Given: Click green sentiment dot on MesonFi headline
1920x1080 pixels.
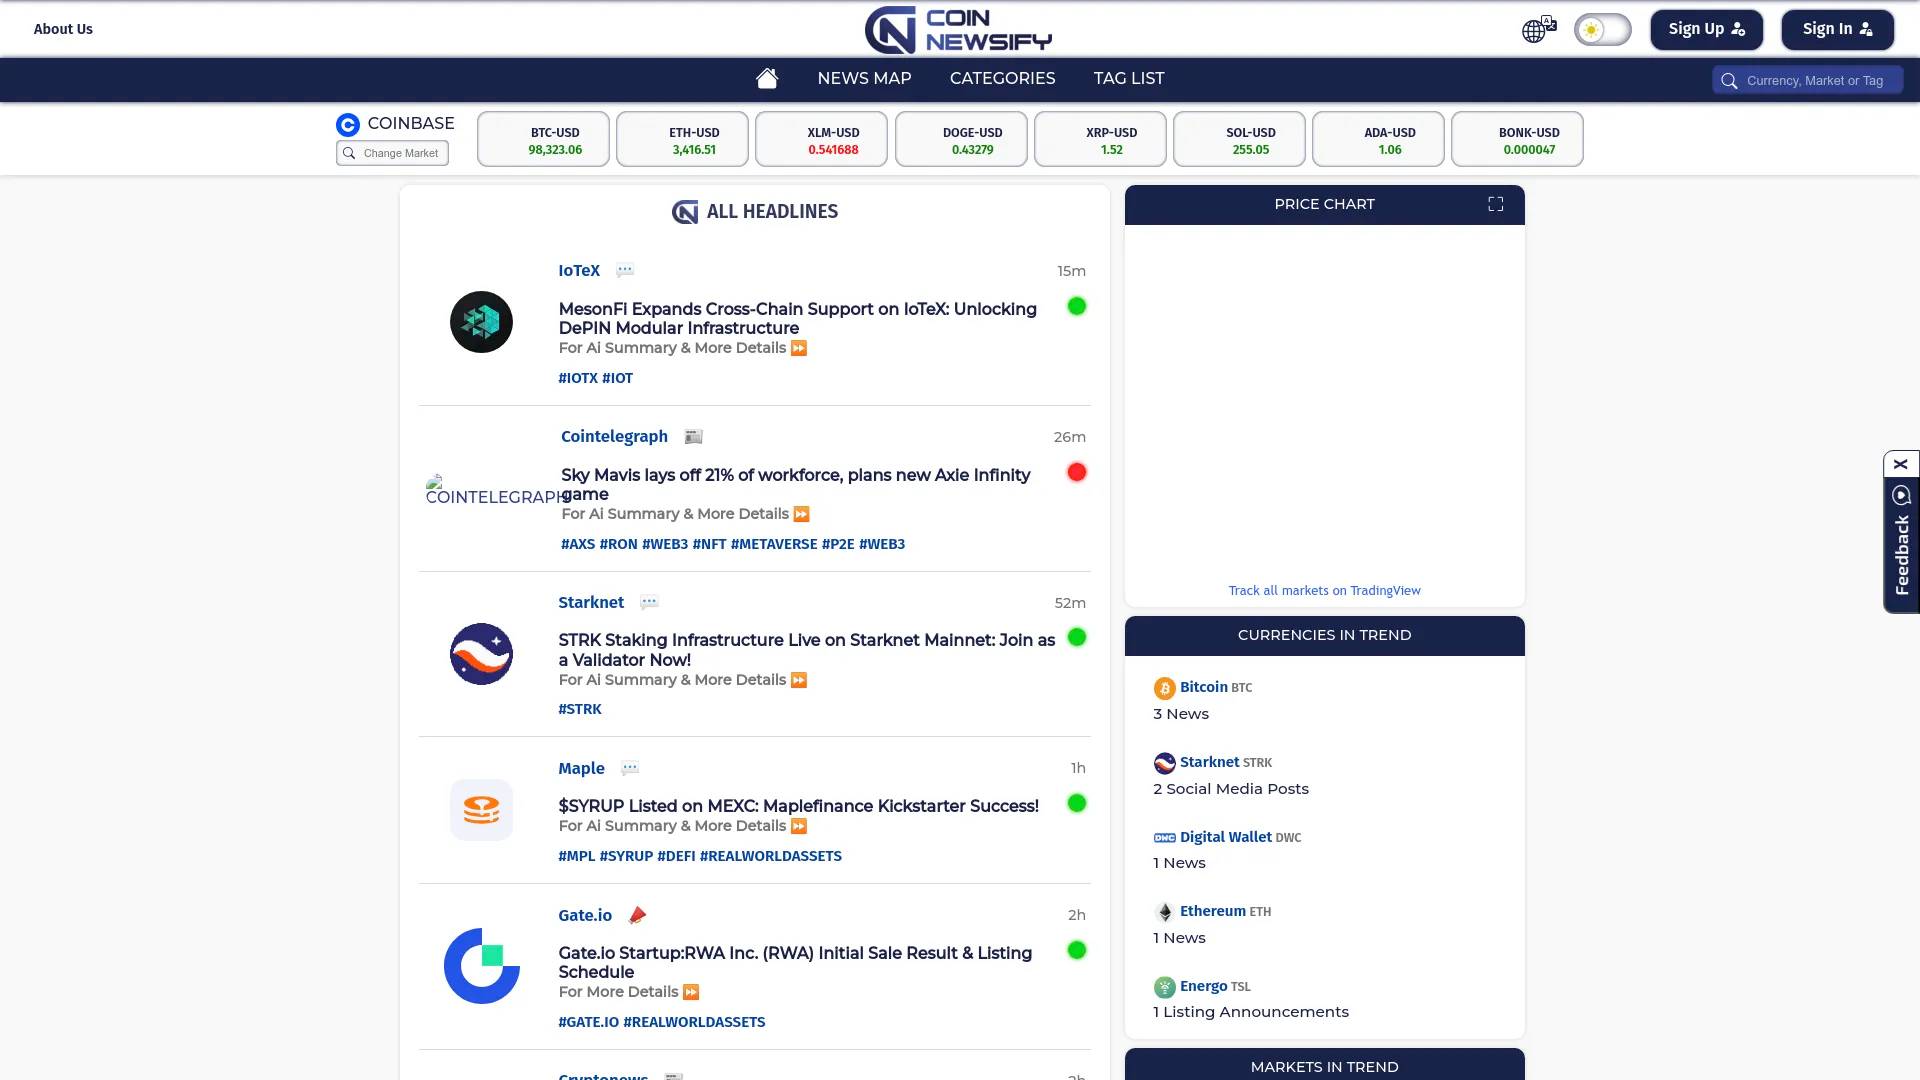Looking at the screenshot, I should [1076, 306].
